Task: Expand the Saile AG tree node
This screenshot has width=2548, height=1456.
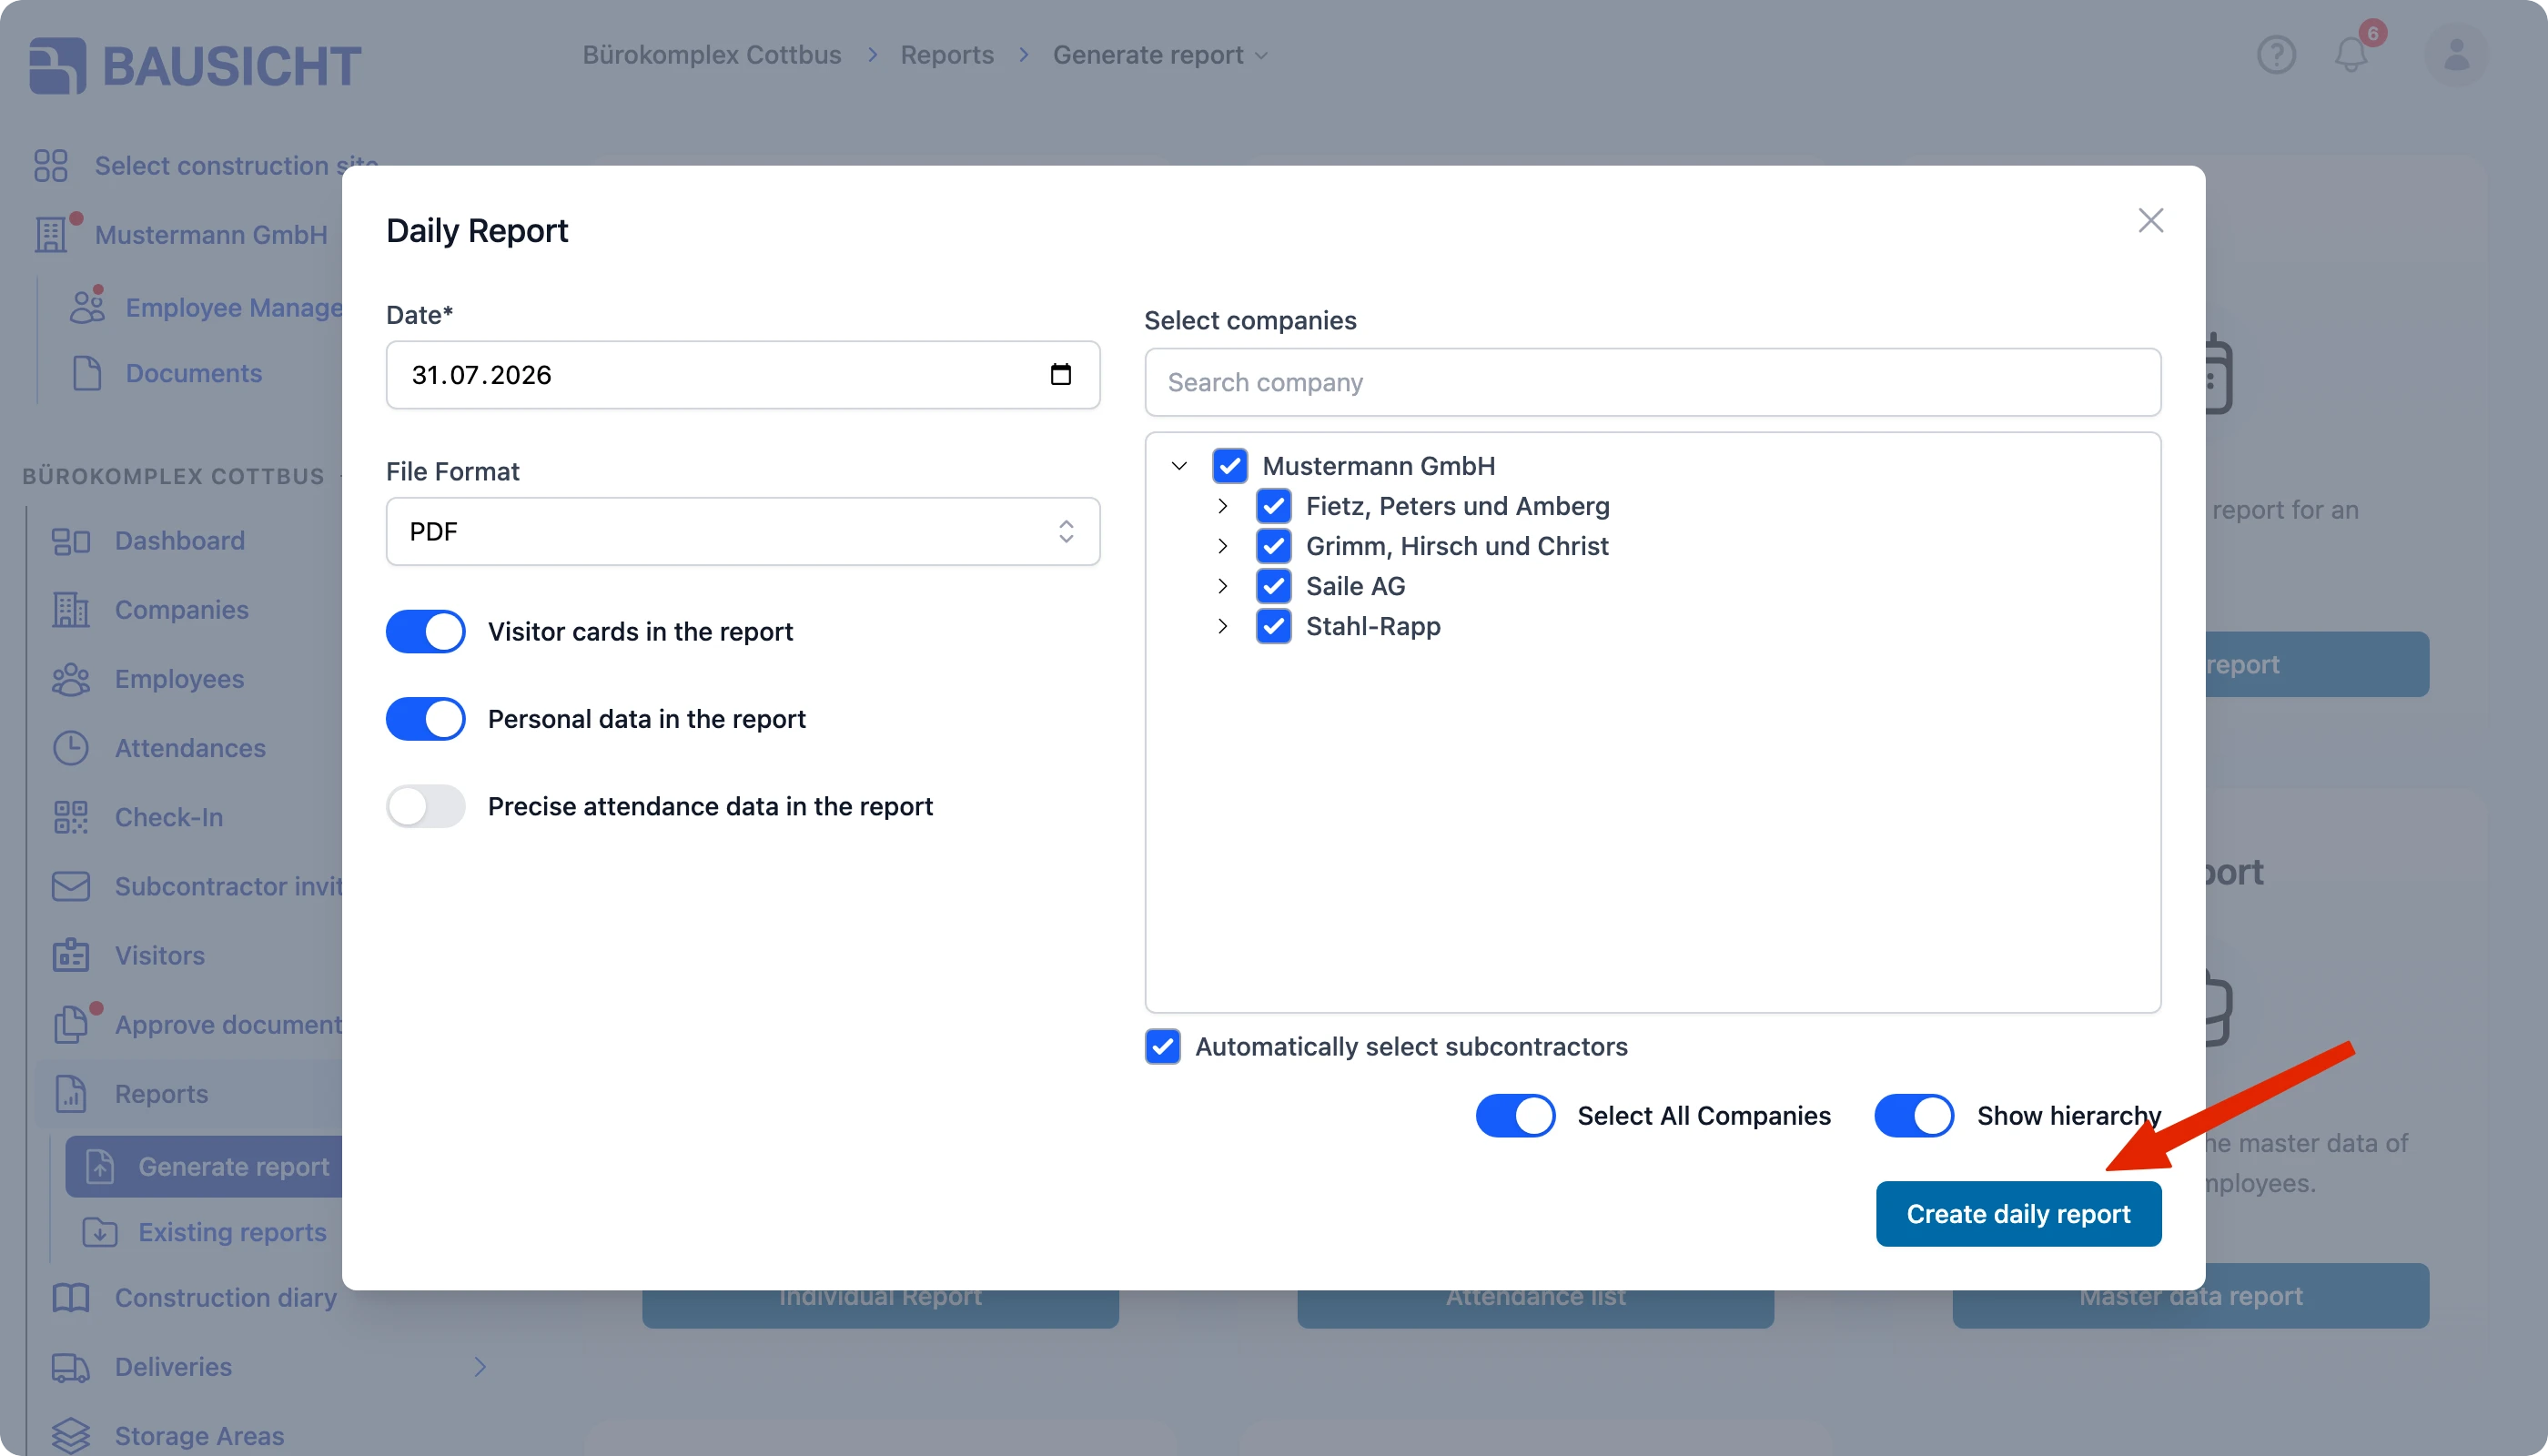Action: (1222, 586)
